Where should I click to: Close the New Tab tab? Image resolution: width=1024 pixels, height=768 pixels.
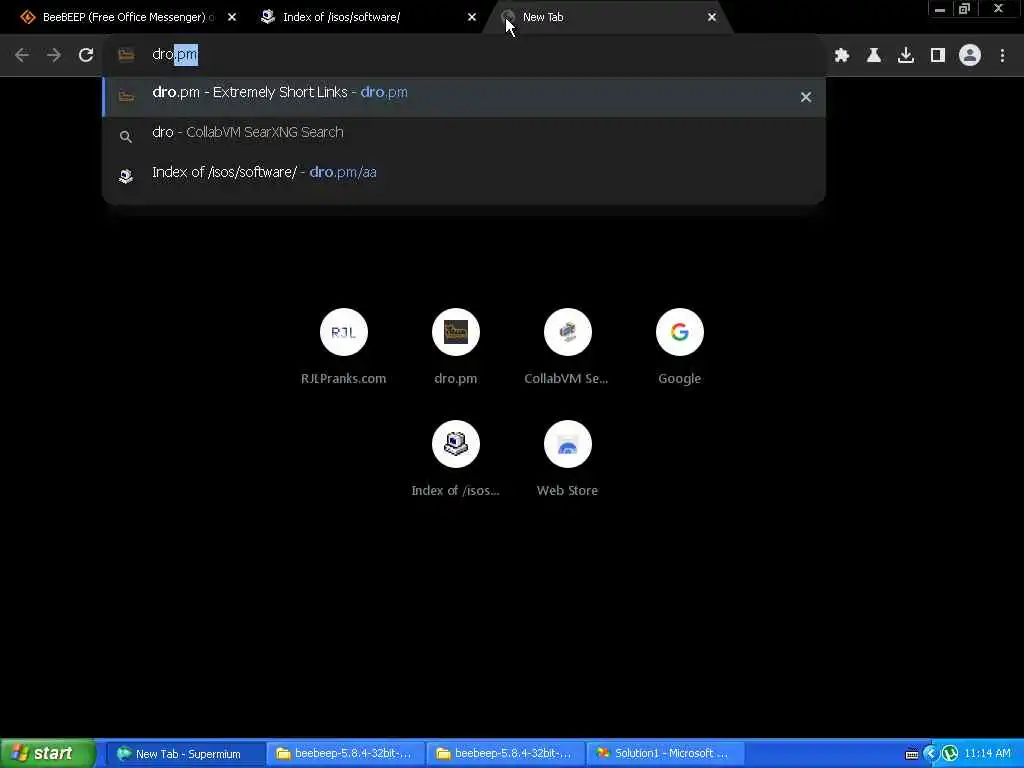[712, 17]
